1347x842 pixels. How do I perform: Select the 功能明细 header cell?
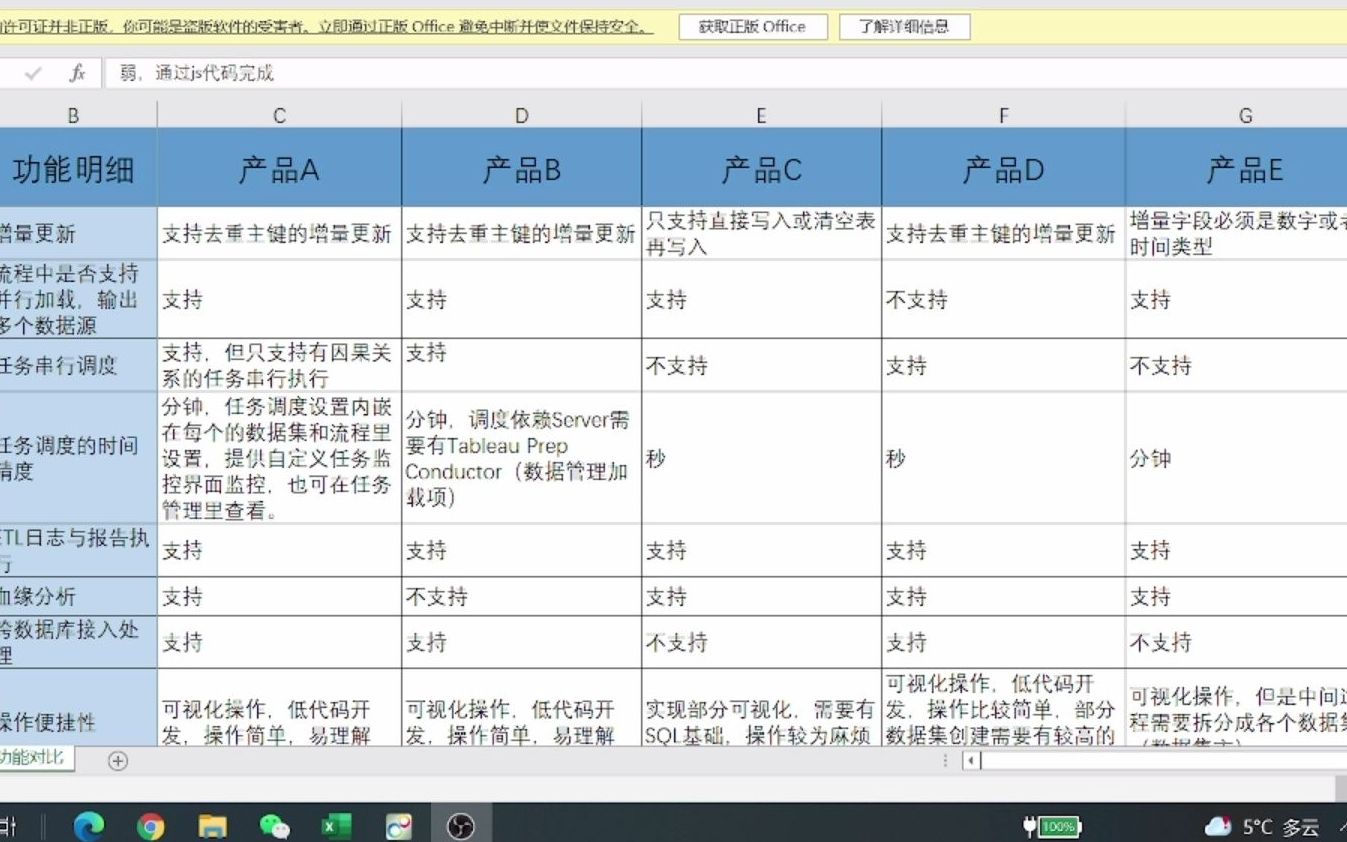78,168
